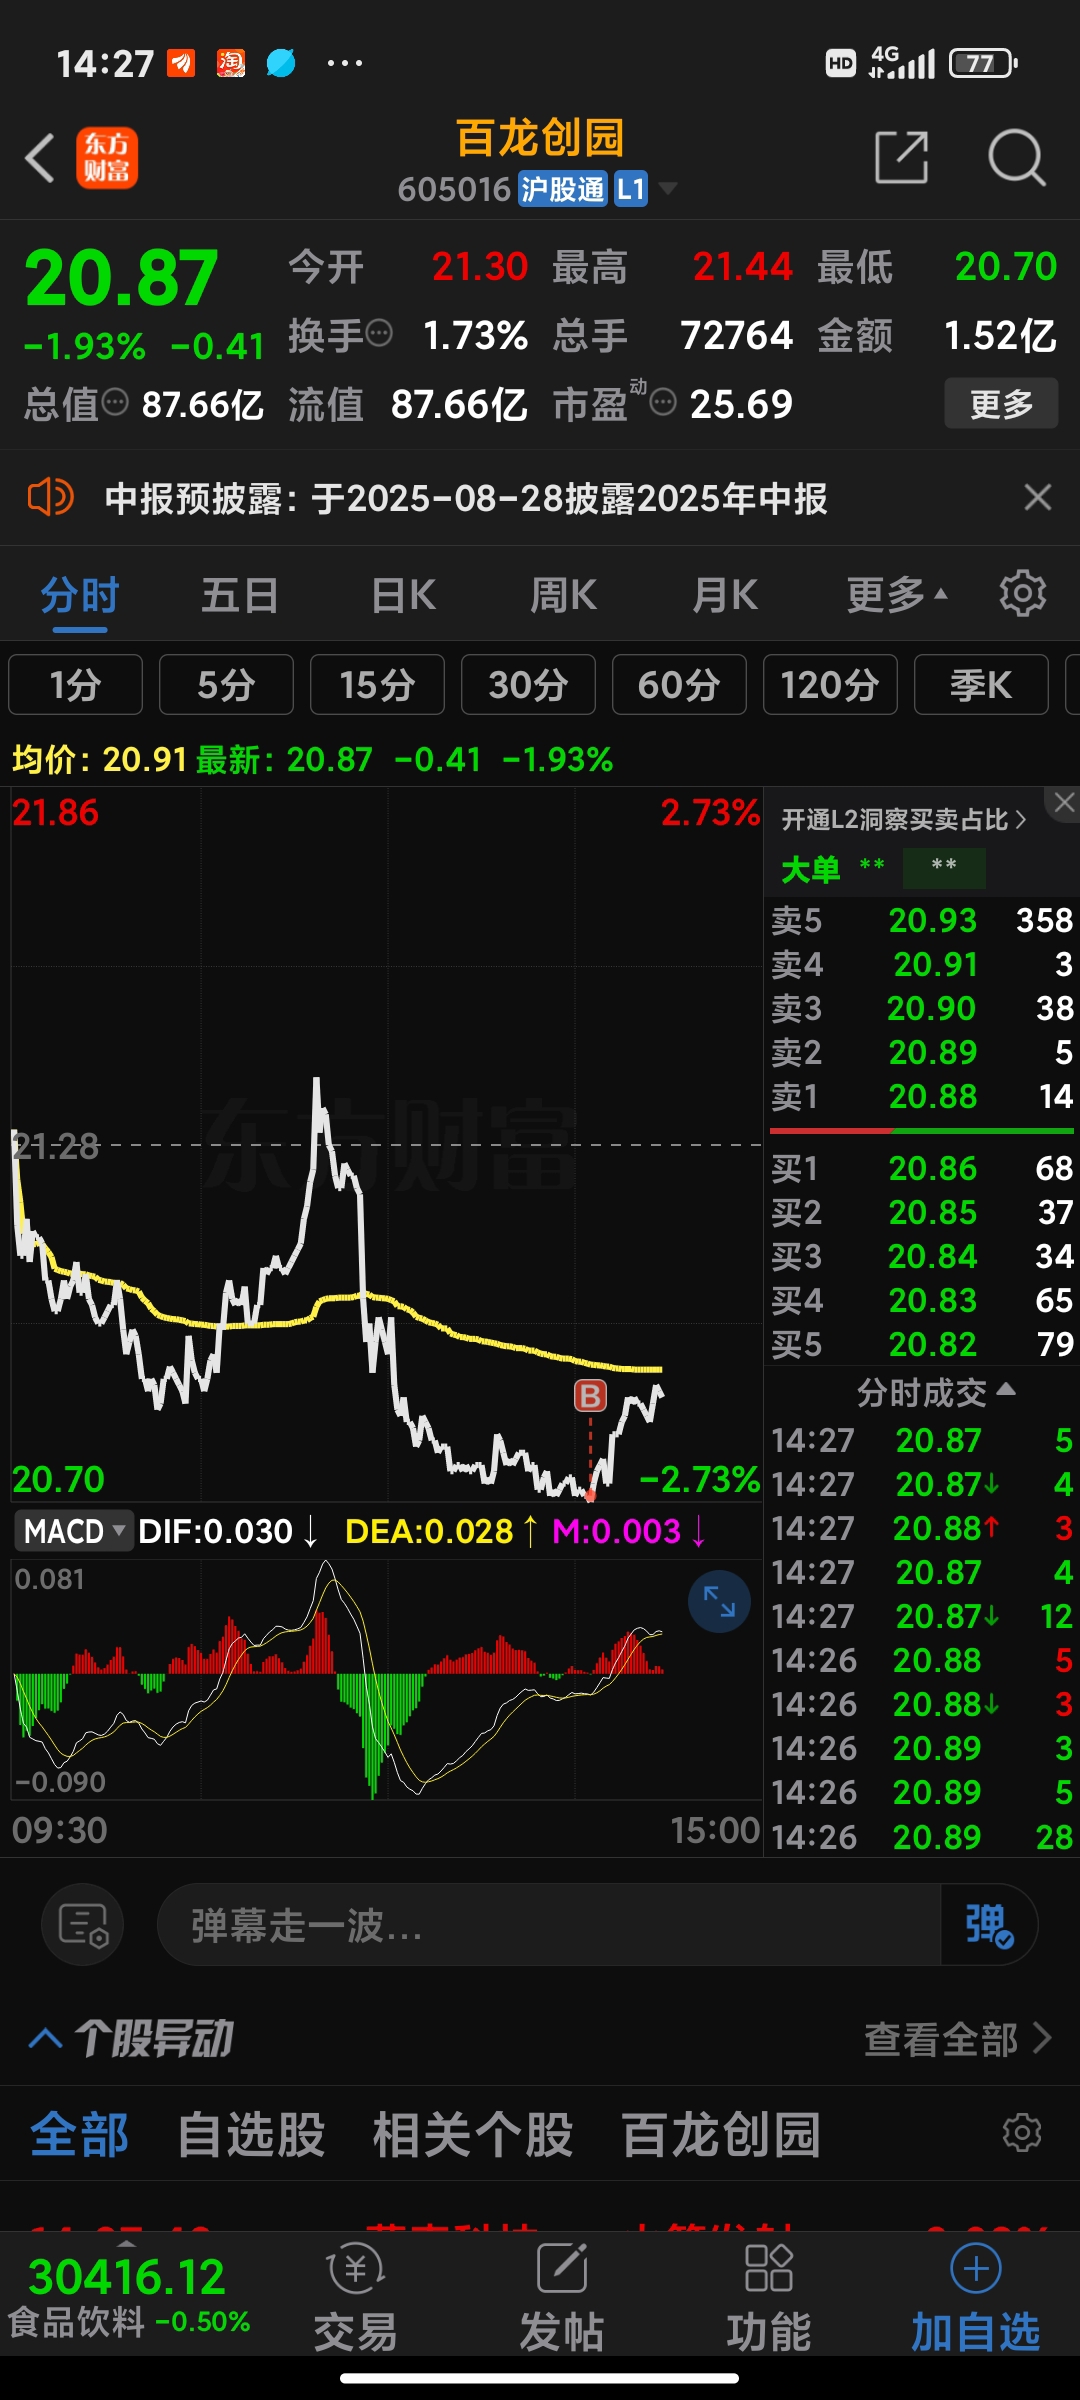Switch to the 月K tab
The image size is (1080, 2400).
[725, 595]
